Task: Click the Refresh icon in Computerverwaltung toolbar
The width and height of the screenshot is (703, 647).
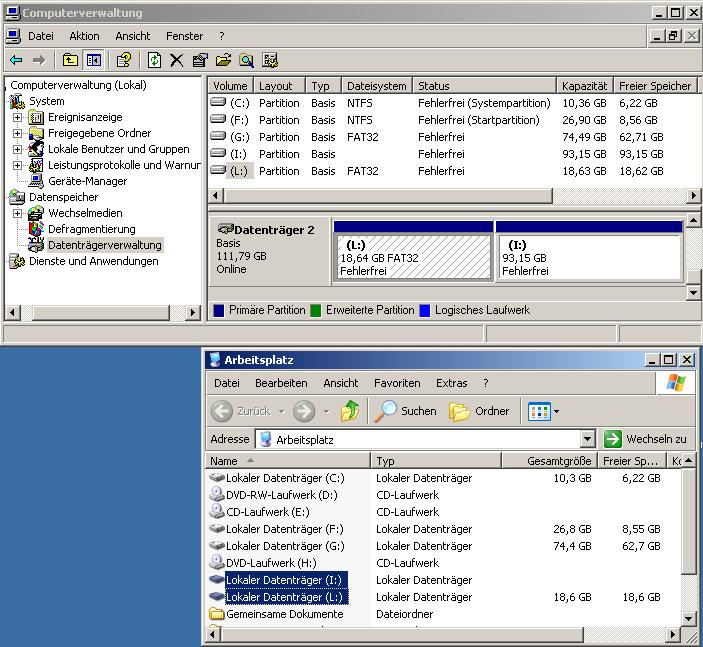Action: 154,60
